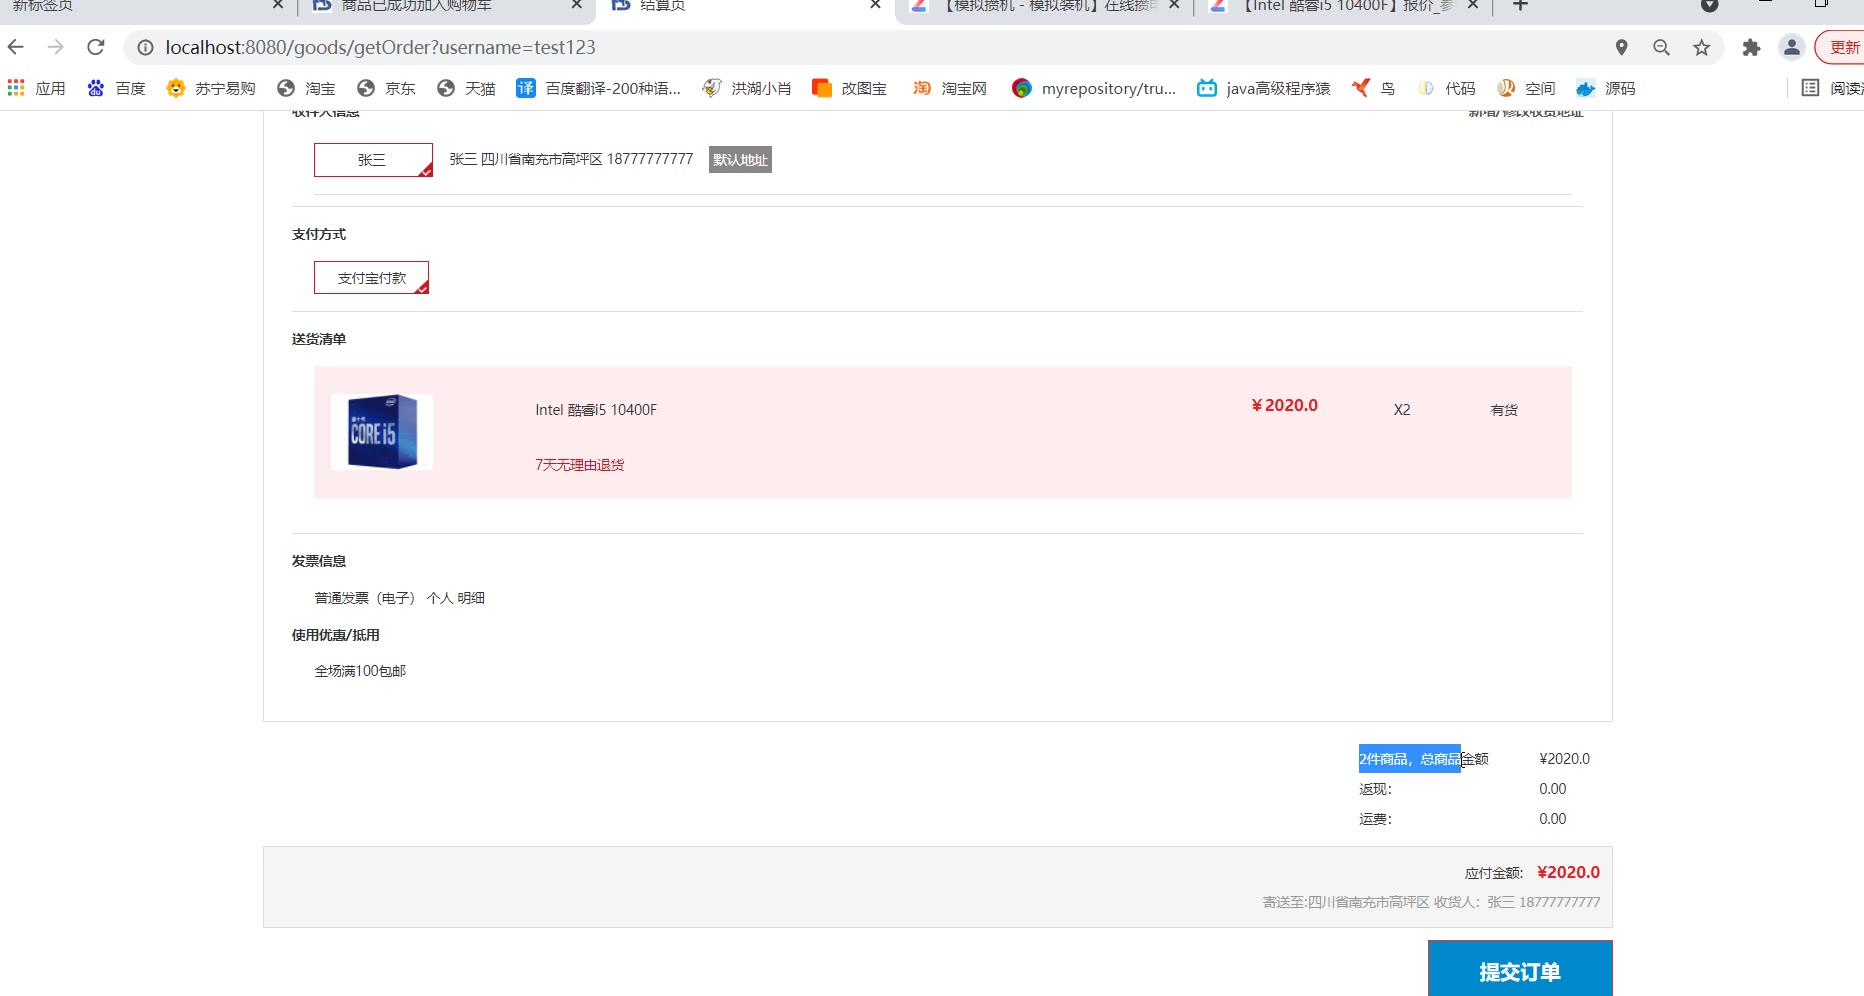Open the extensions puzzle icon
Screen dimensions: 1864x996
(x=1751, y=47)
